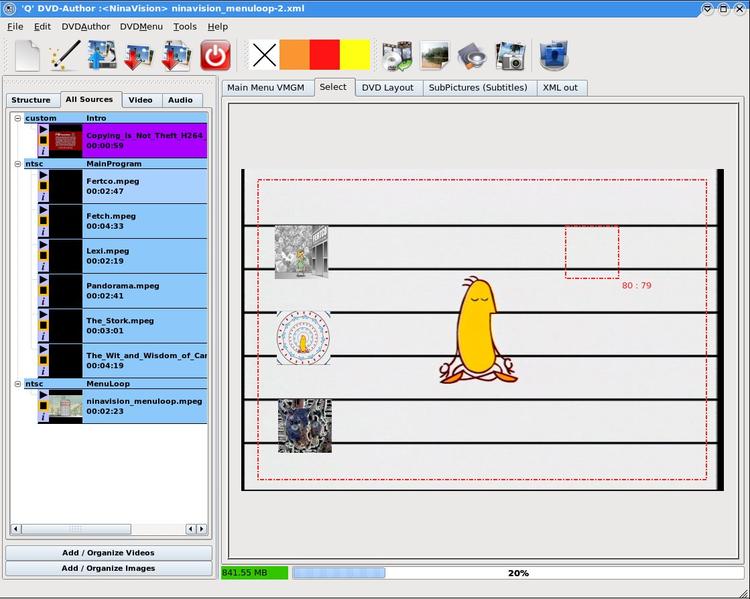Viewport: 750px width, 599px height.
Task: Play Fetch.mpeg using its play arrow
Action: pyautogui.click(x=43, y=210)
